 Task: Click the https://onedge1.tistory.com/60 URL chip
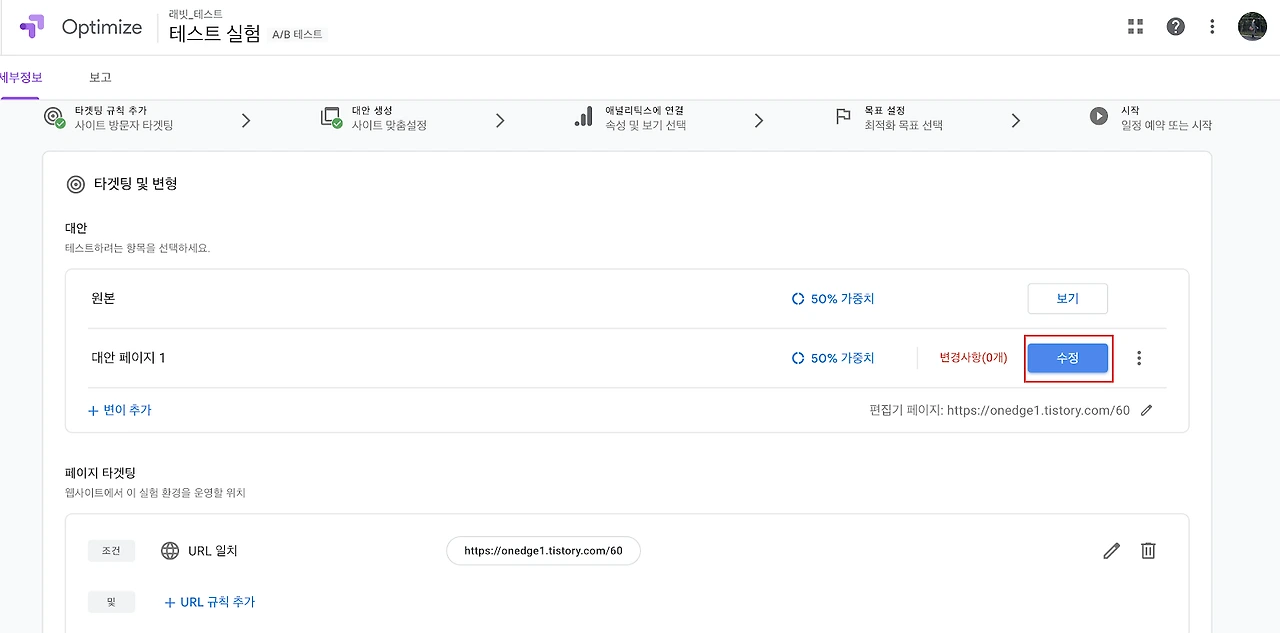click(x=543, y=551)
